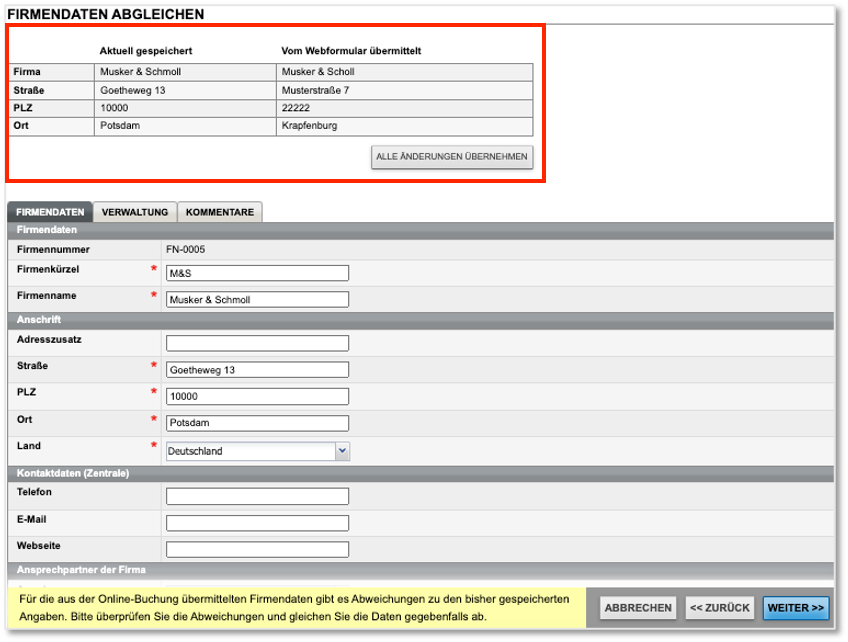
Task: Click the Alle Änderungen übernehmen button
Action: [452, 157]
